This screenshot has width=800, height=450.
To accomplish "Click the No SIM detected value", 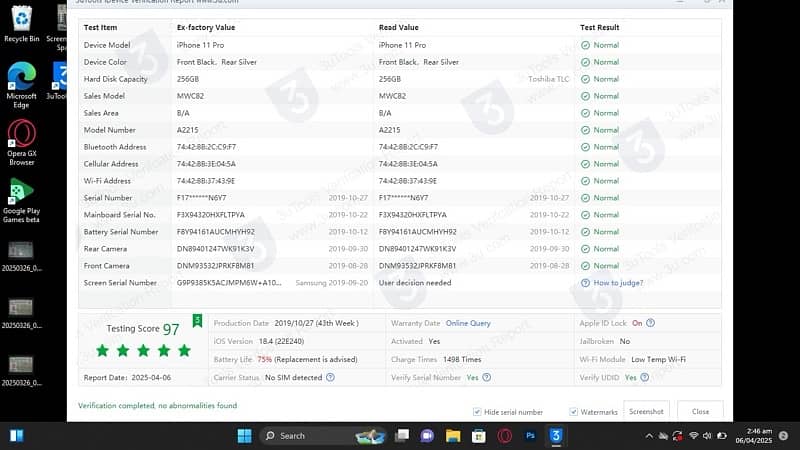I will [x=293, y=378].
